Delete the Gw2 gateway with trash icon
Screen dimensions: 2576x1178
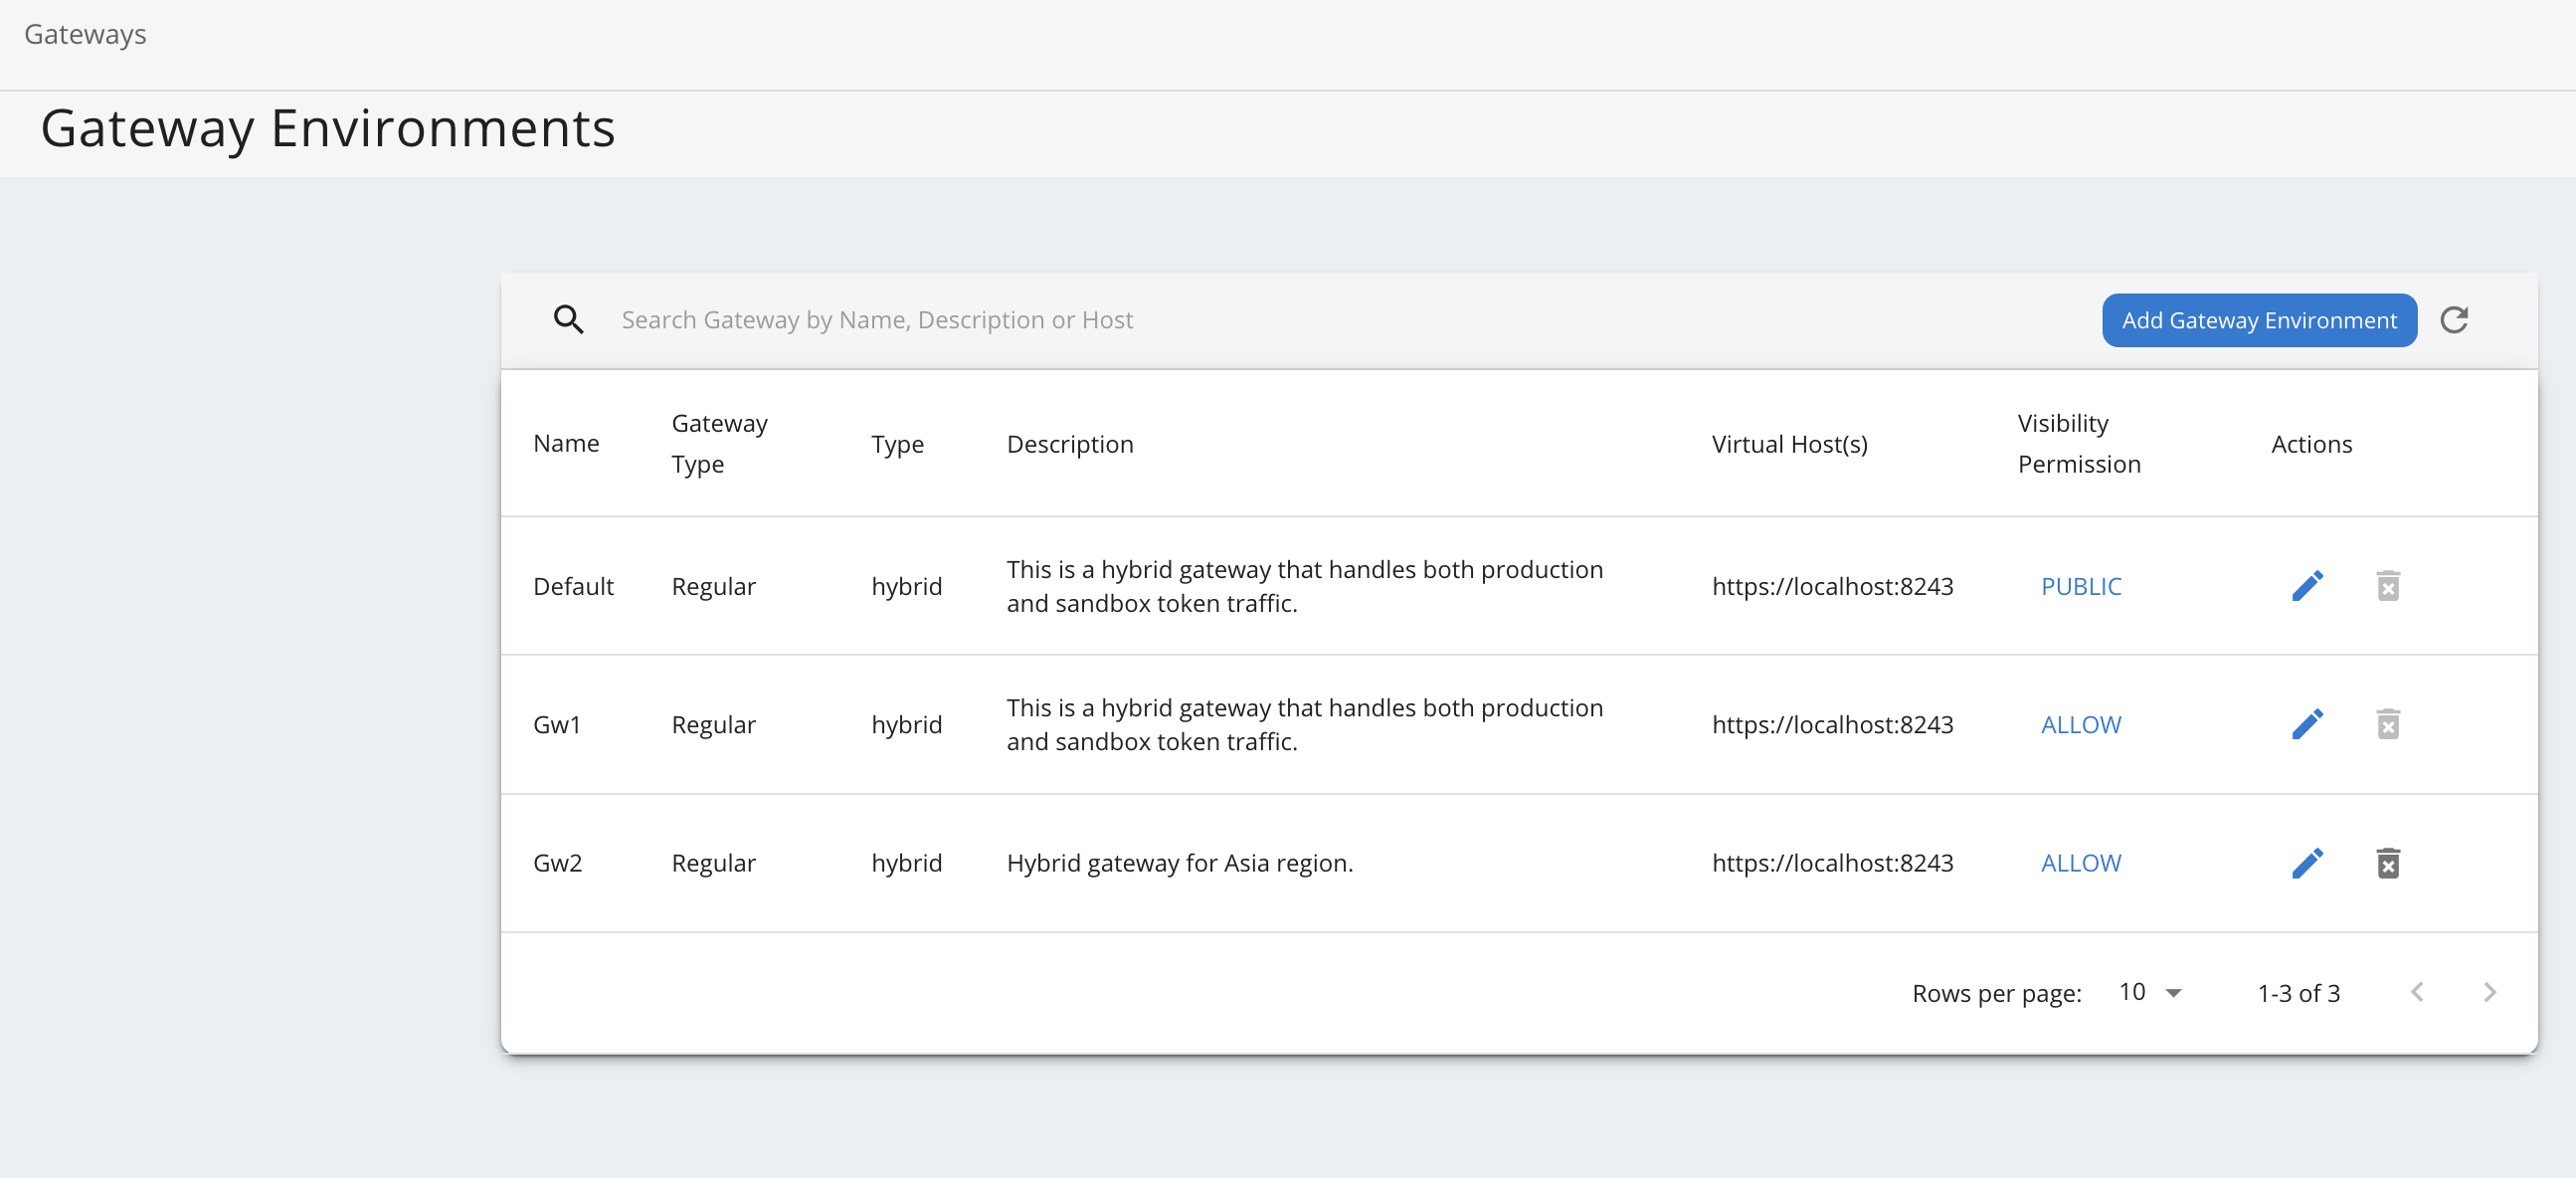2387,863
